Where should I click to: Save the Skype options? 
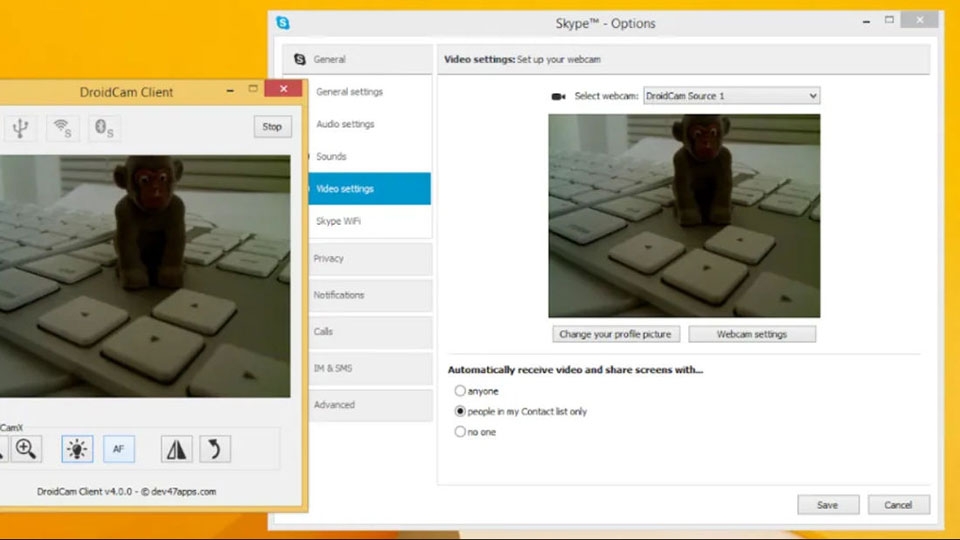pos(828,504)
